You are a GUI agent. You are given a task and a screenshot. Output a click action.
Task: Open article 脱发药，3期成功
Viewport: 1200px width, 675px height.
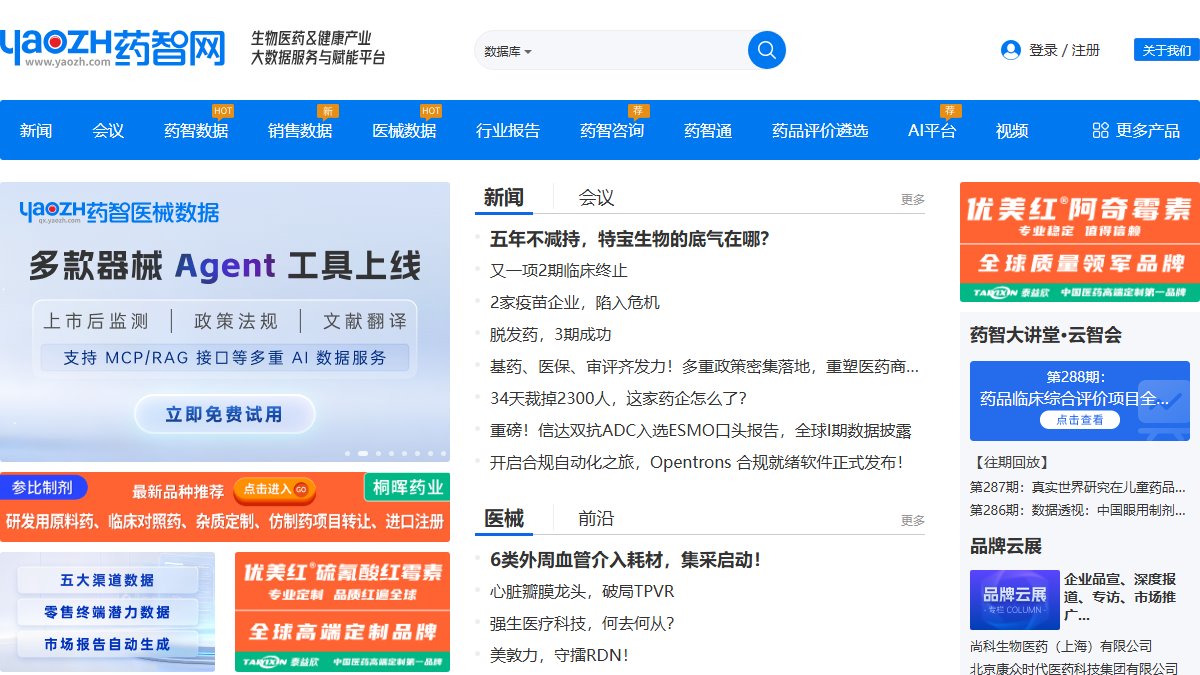click(x=551, y=334)
